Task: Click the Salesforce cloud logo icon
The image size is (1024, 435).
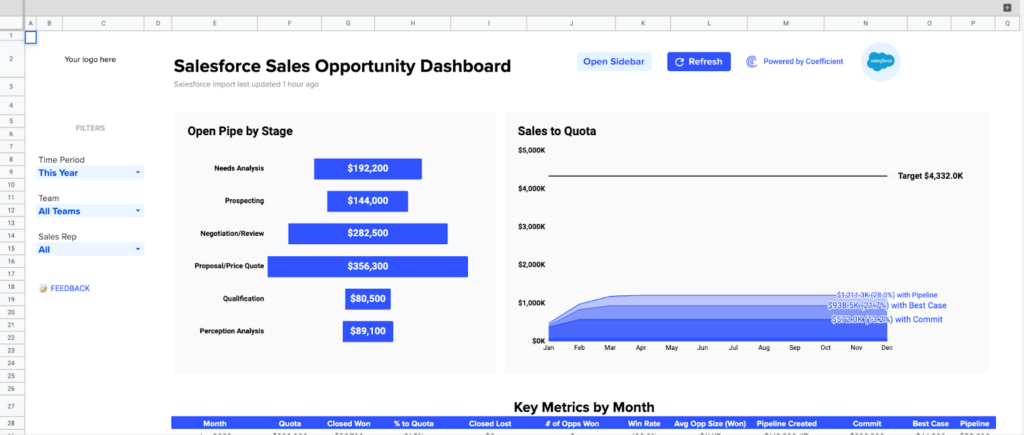Action: click(x=880, y=62)
